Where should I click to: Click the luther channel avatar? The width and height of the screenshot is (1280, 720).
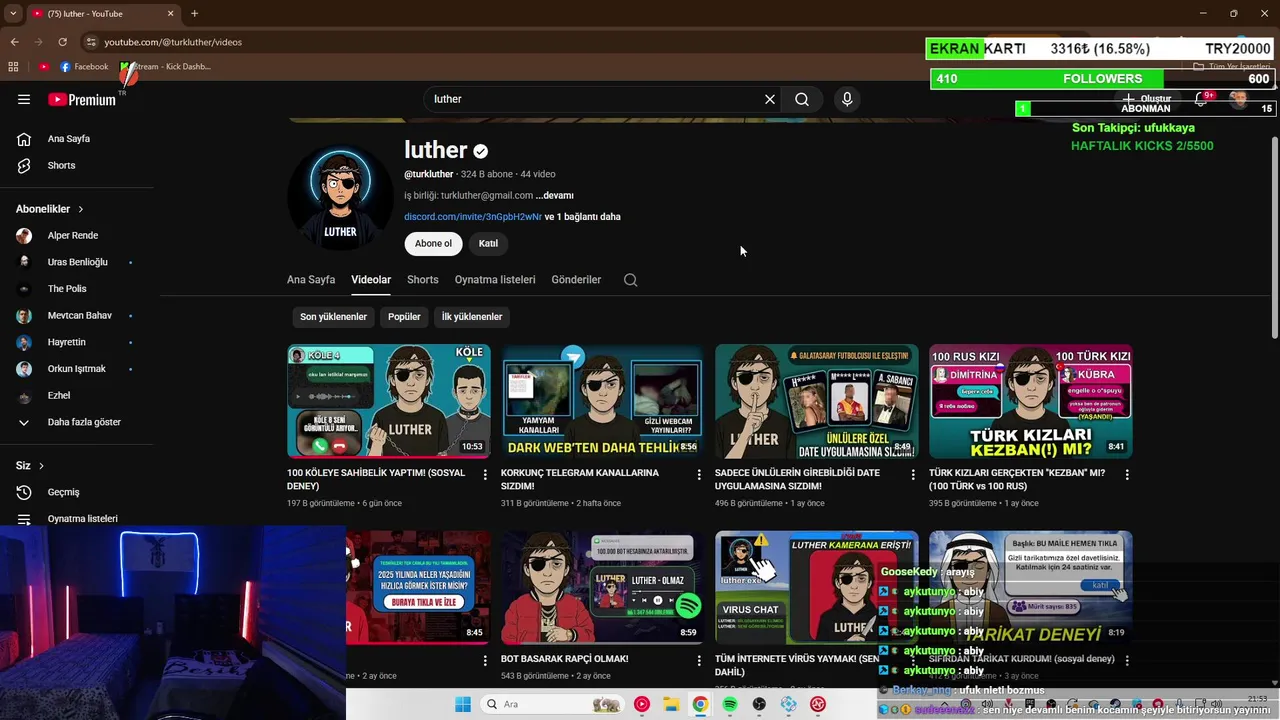[x=340, y=197]
